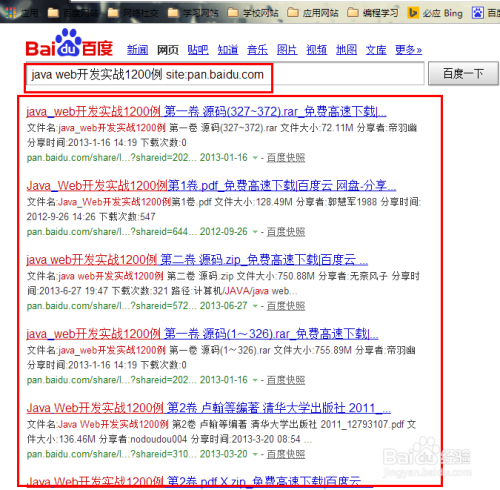The height and width of the screenshot is (490, 500).
Task: Expand arrow beside 2013-01-16 under 源码(1~326).rar
Action: [x=255, y=380]
